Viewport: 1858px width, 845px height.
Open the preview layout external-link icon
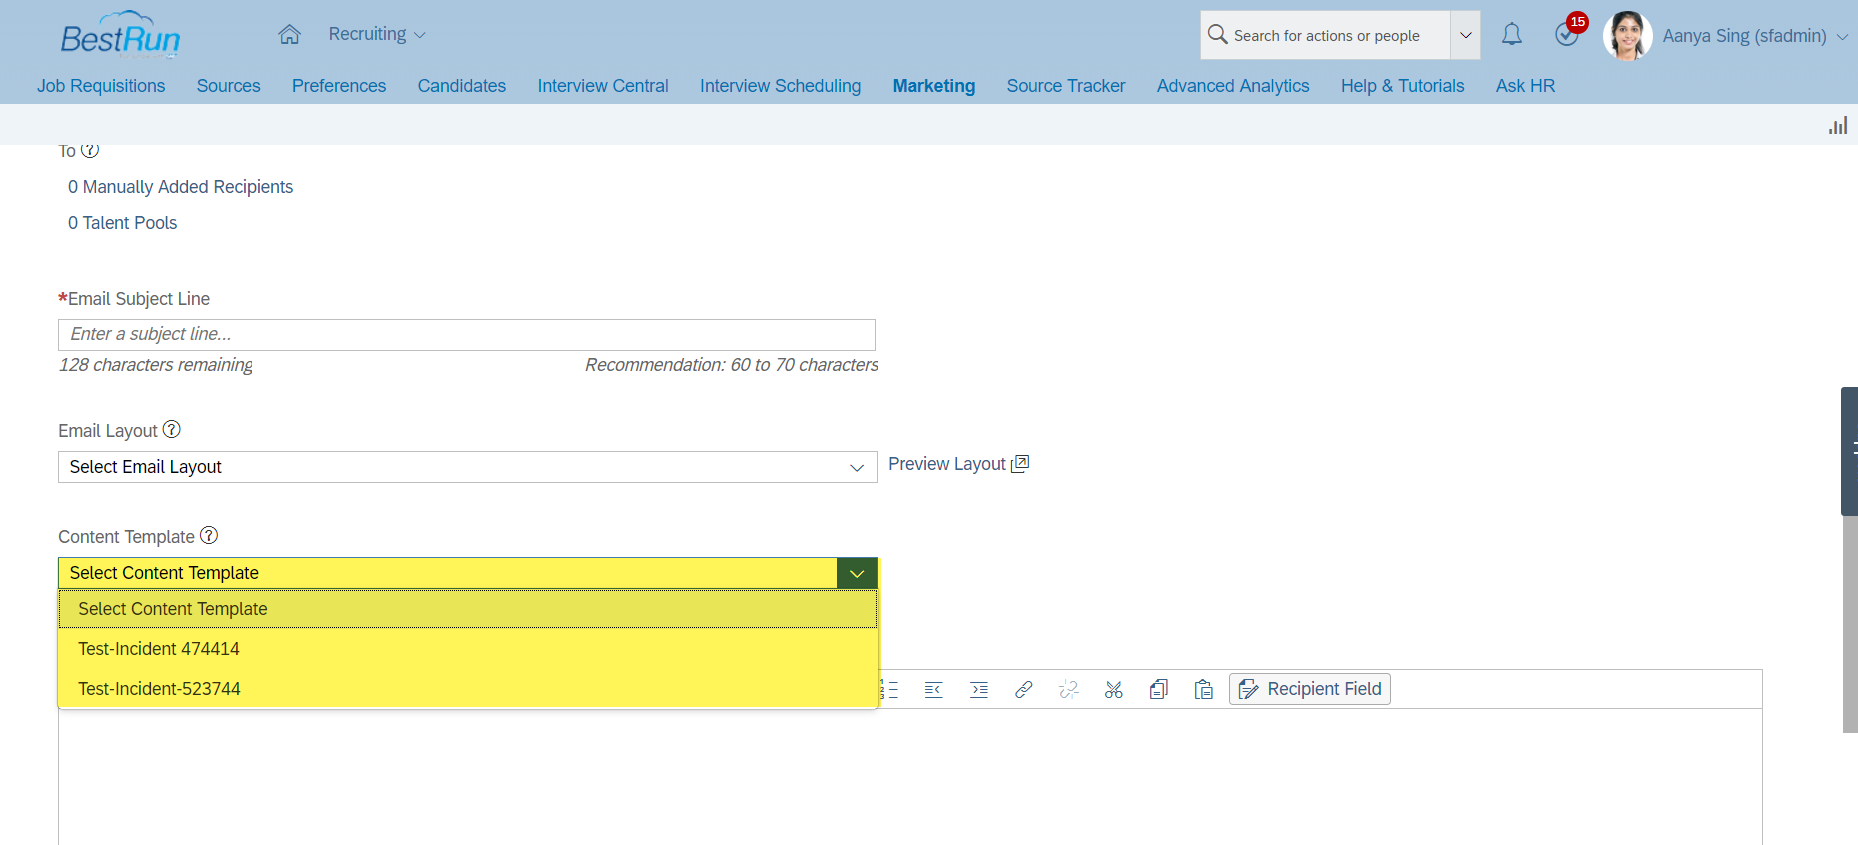(x=1020, y=464)
